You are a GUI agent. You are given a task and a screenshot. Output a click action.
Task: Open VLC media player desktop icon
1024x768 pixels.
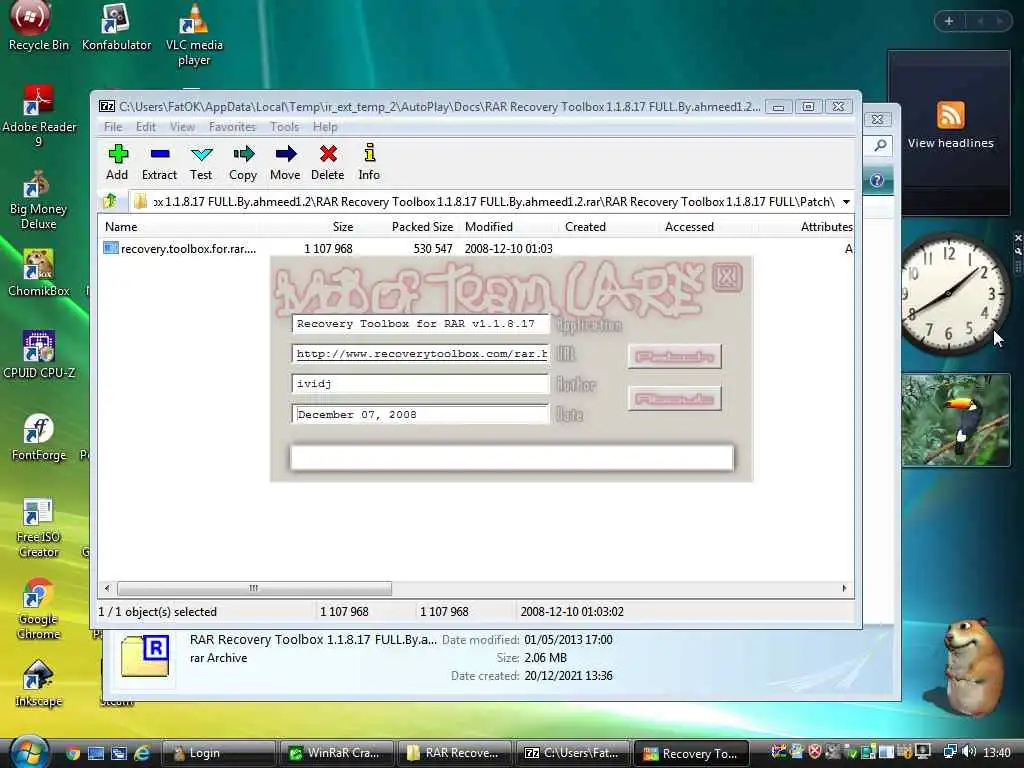[x=194, y=34]
